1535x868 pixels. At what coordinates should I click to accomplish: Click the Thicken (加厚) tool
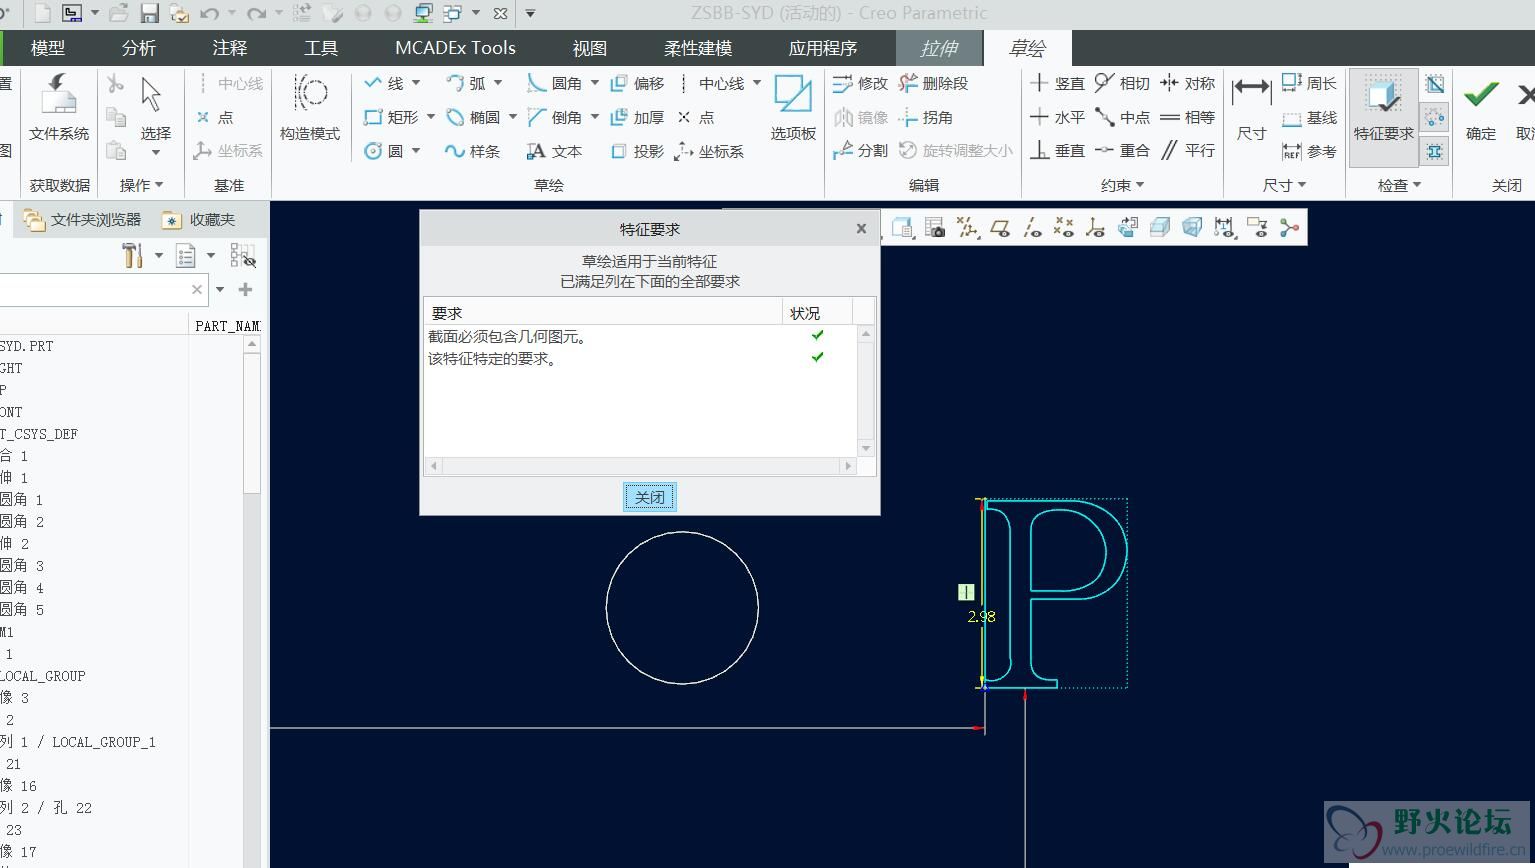[x=637, y=117]
